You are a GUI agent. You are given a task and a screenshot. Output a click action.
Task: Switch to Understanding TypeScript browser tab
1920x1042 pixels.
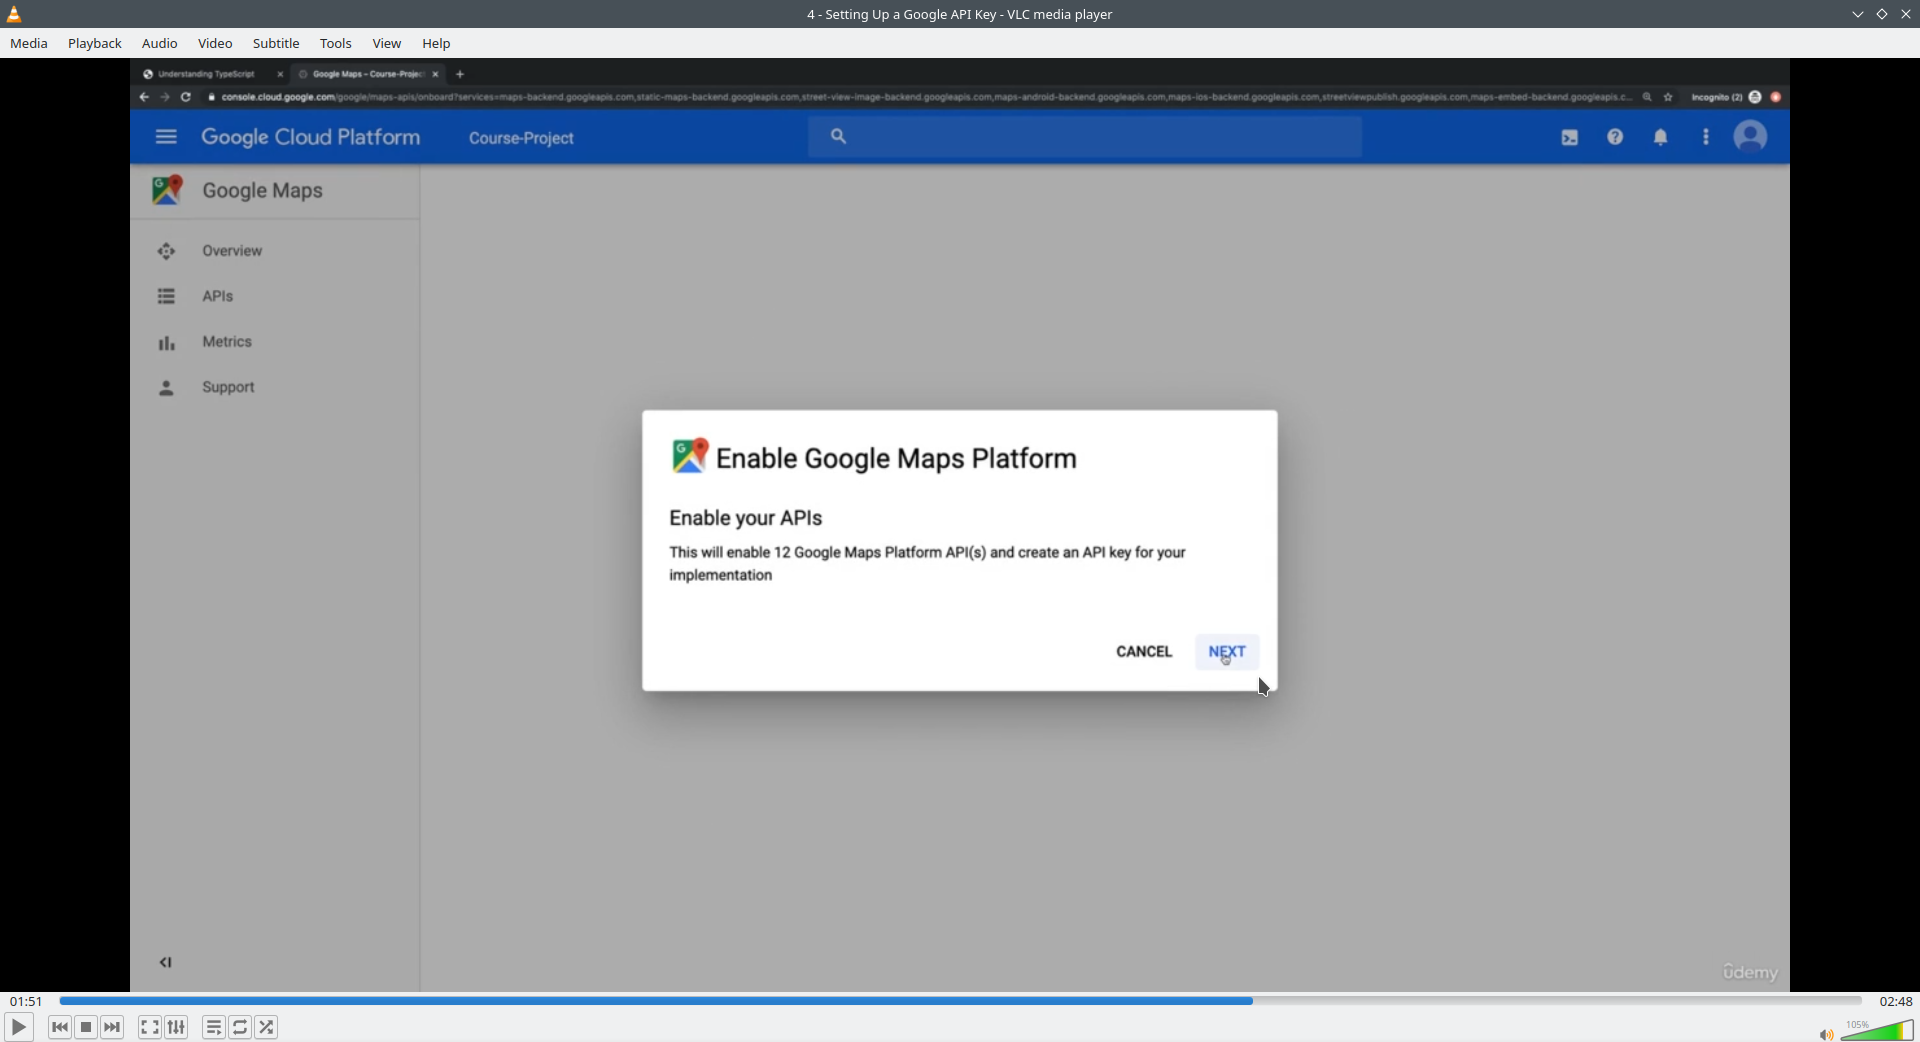pos(205,74)
